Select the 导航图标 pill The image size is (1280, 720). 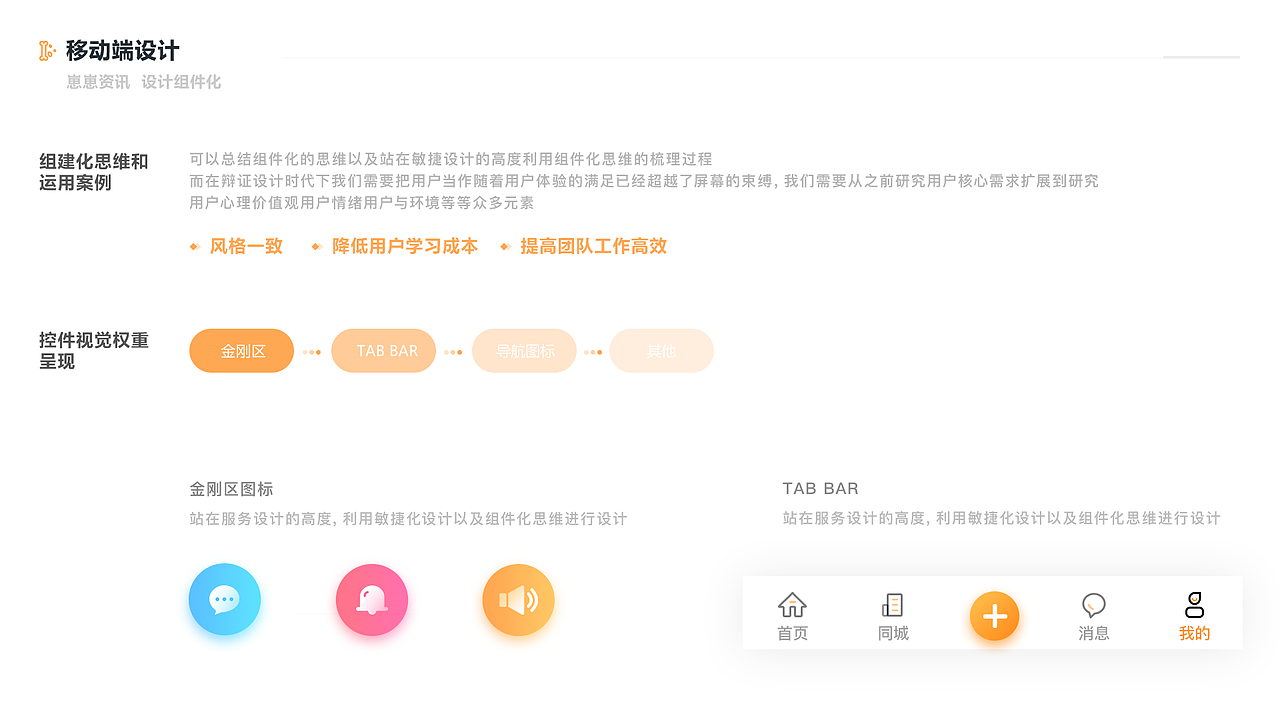click(x=524, y=350)
